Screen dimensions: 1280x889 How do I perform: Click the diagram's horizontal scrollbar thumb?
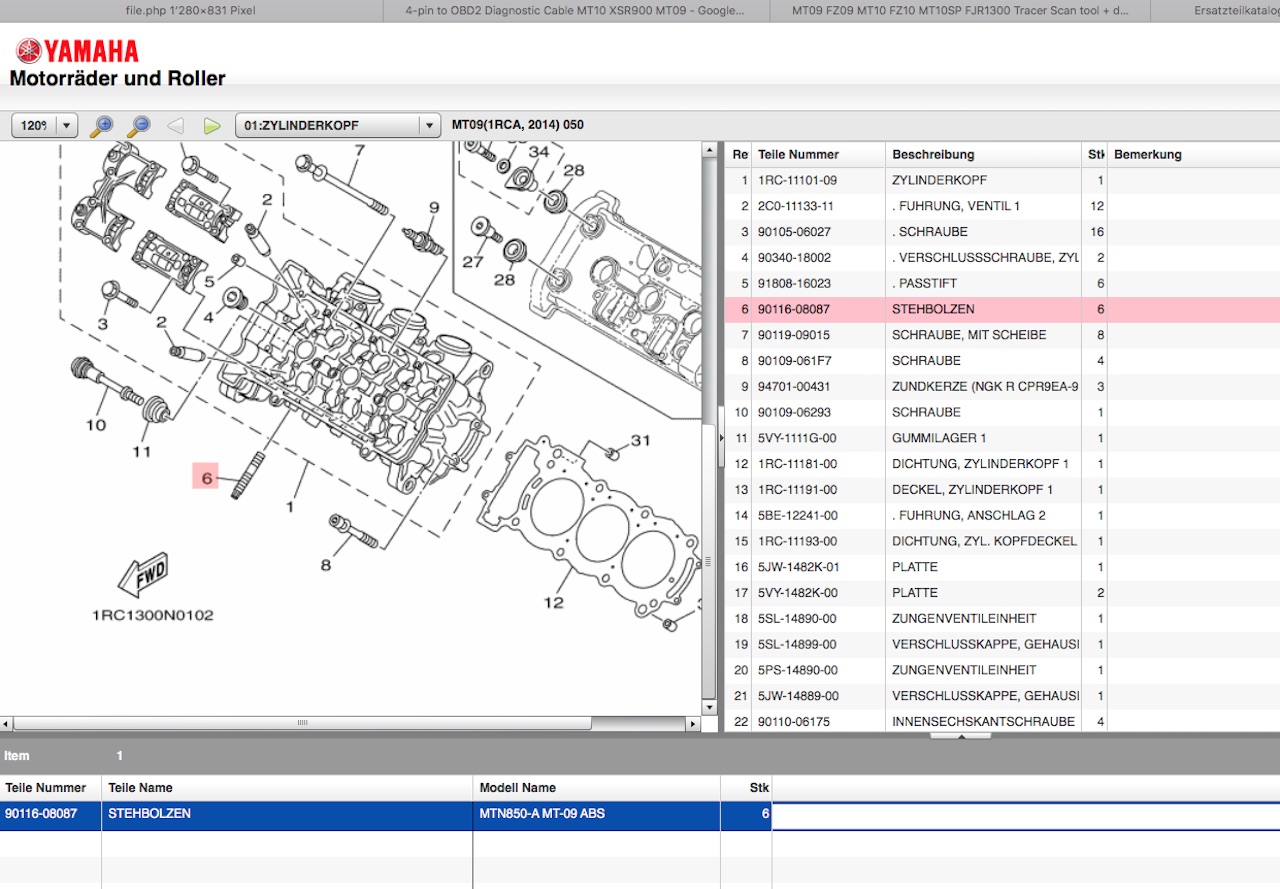point(302,724)
